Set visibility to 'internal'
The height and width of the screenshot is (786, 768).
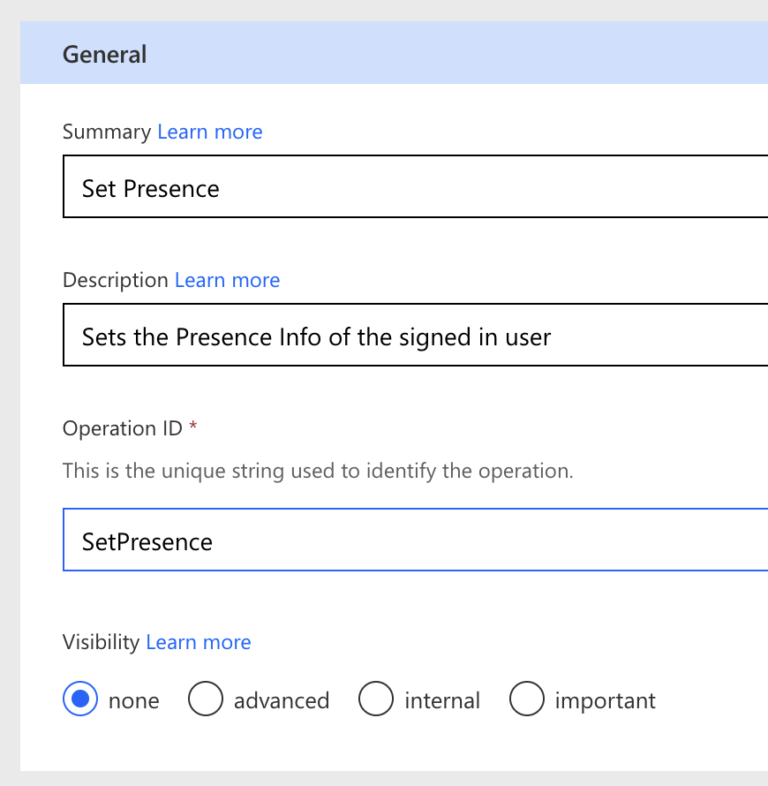coord(376,698)
